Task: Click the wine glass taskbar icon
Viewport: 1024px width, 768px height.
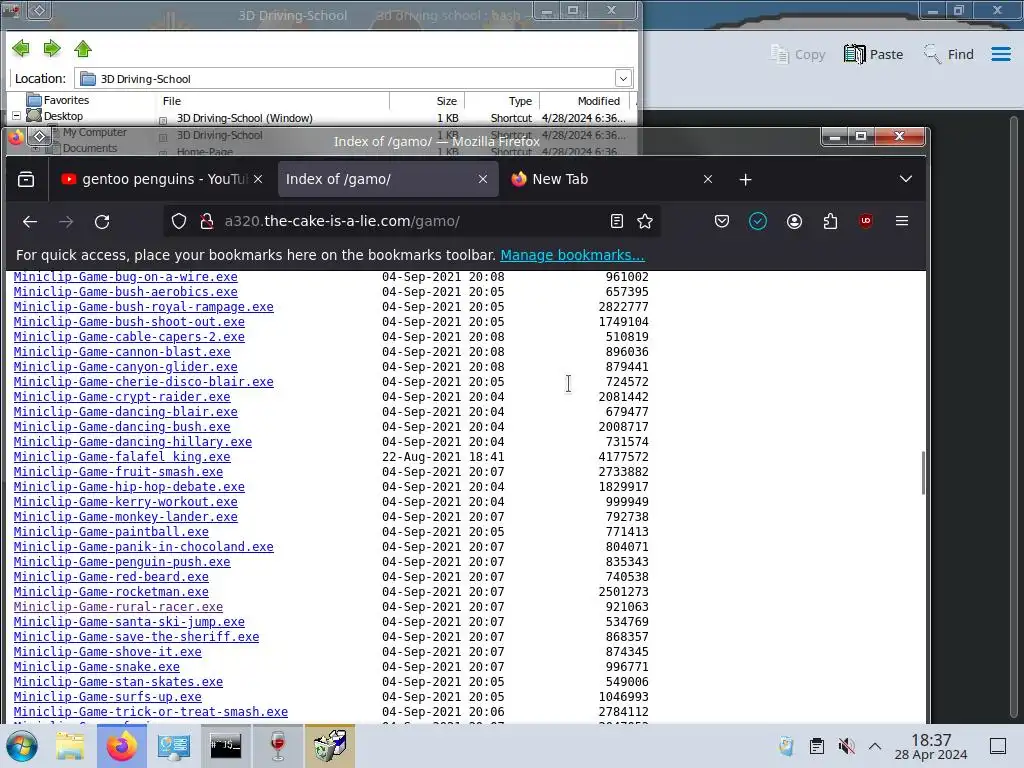Action: pos(278,746)
